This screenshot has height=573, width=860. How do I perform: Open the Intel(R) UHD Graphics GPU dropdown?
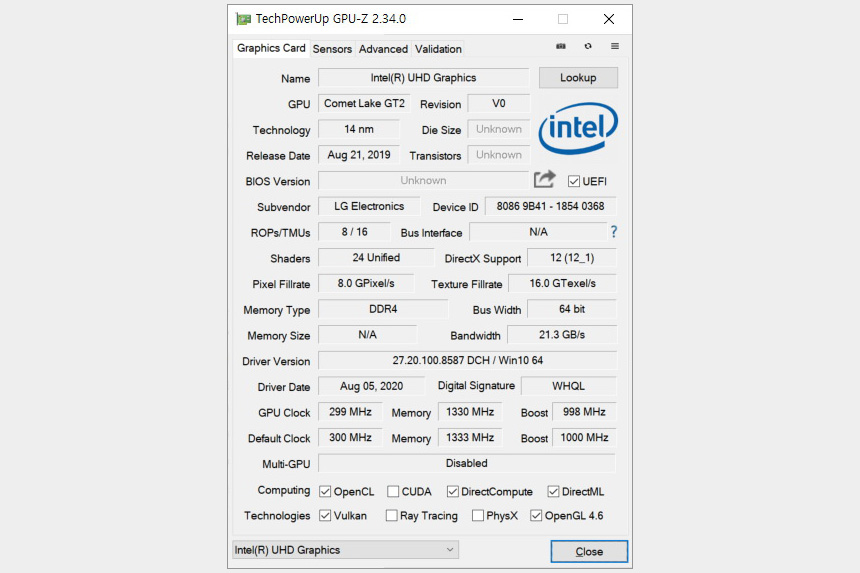point(346,550)
